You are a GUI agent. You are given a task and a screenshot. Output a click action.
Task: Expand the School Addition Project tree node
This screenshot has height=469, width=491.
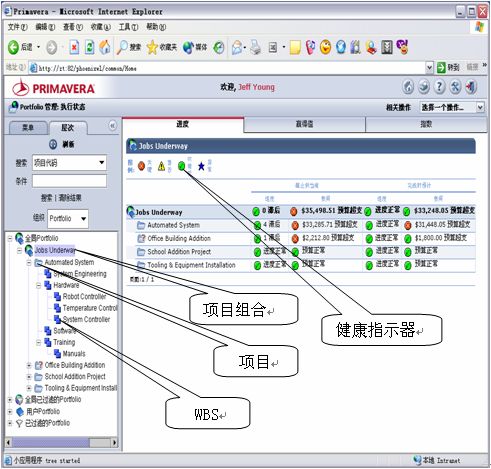[x=29, y=377]
